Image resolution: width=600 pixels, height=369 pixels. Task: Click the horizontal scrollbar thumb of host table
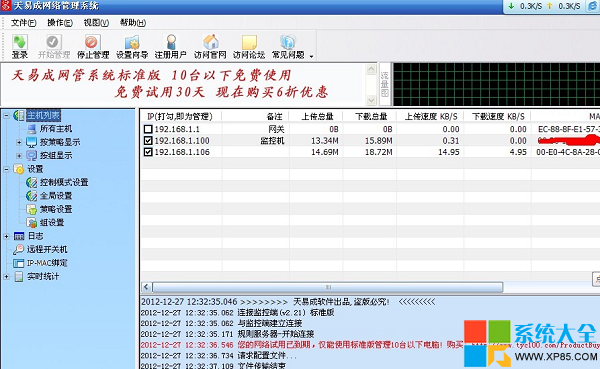tap(328, 287)
